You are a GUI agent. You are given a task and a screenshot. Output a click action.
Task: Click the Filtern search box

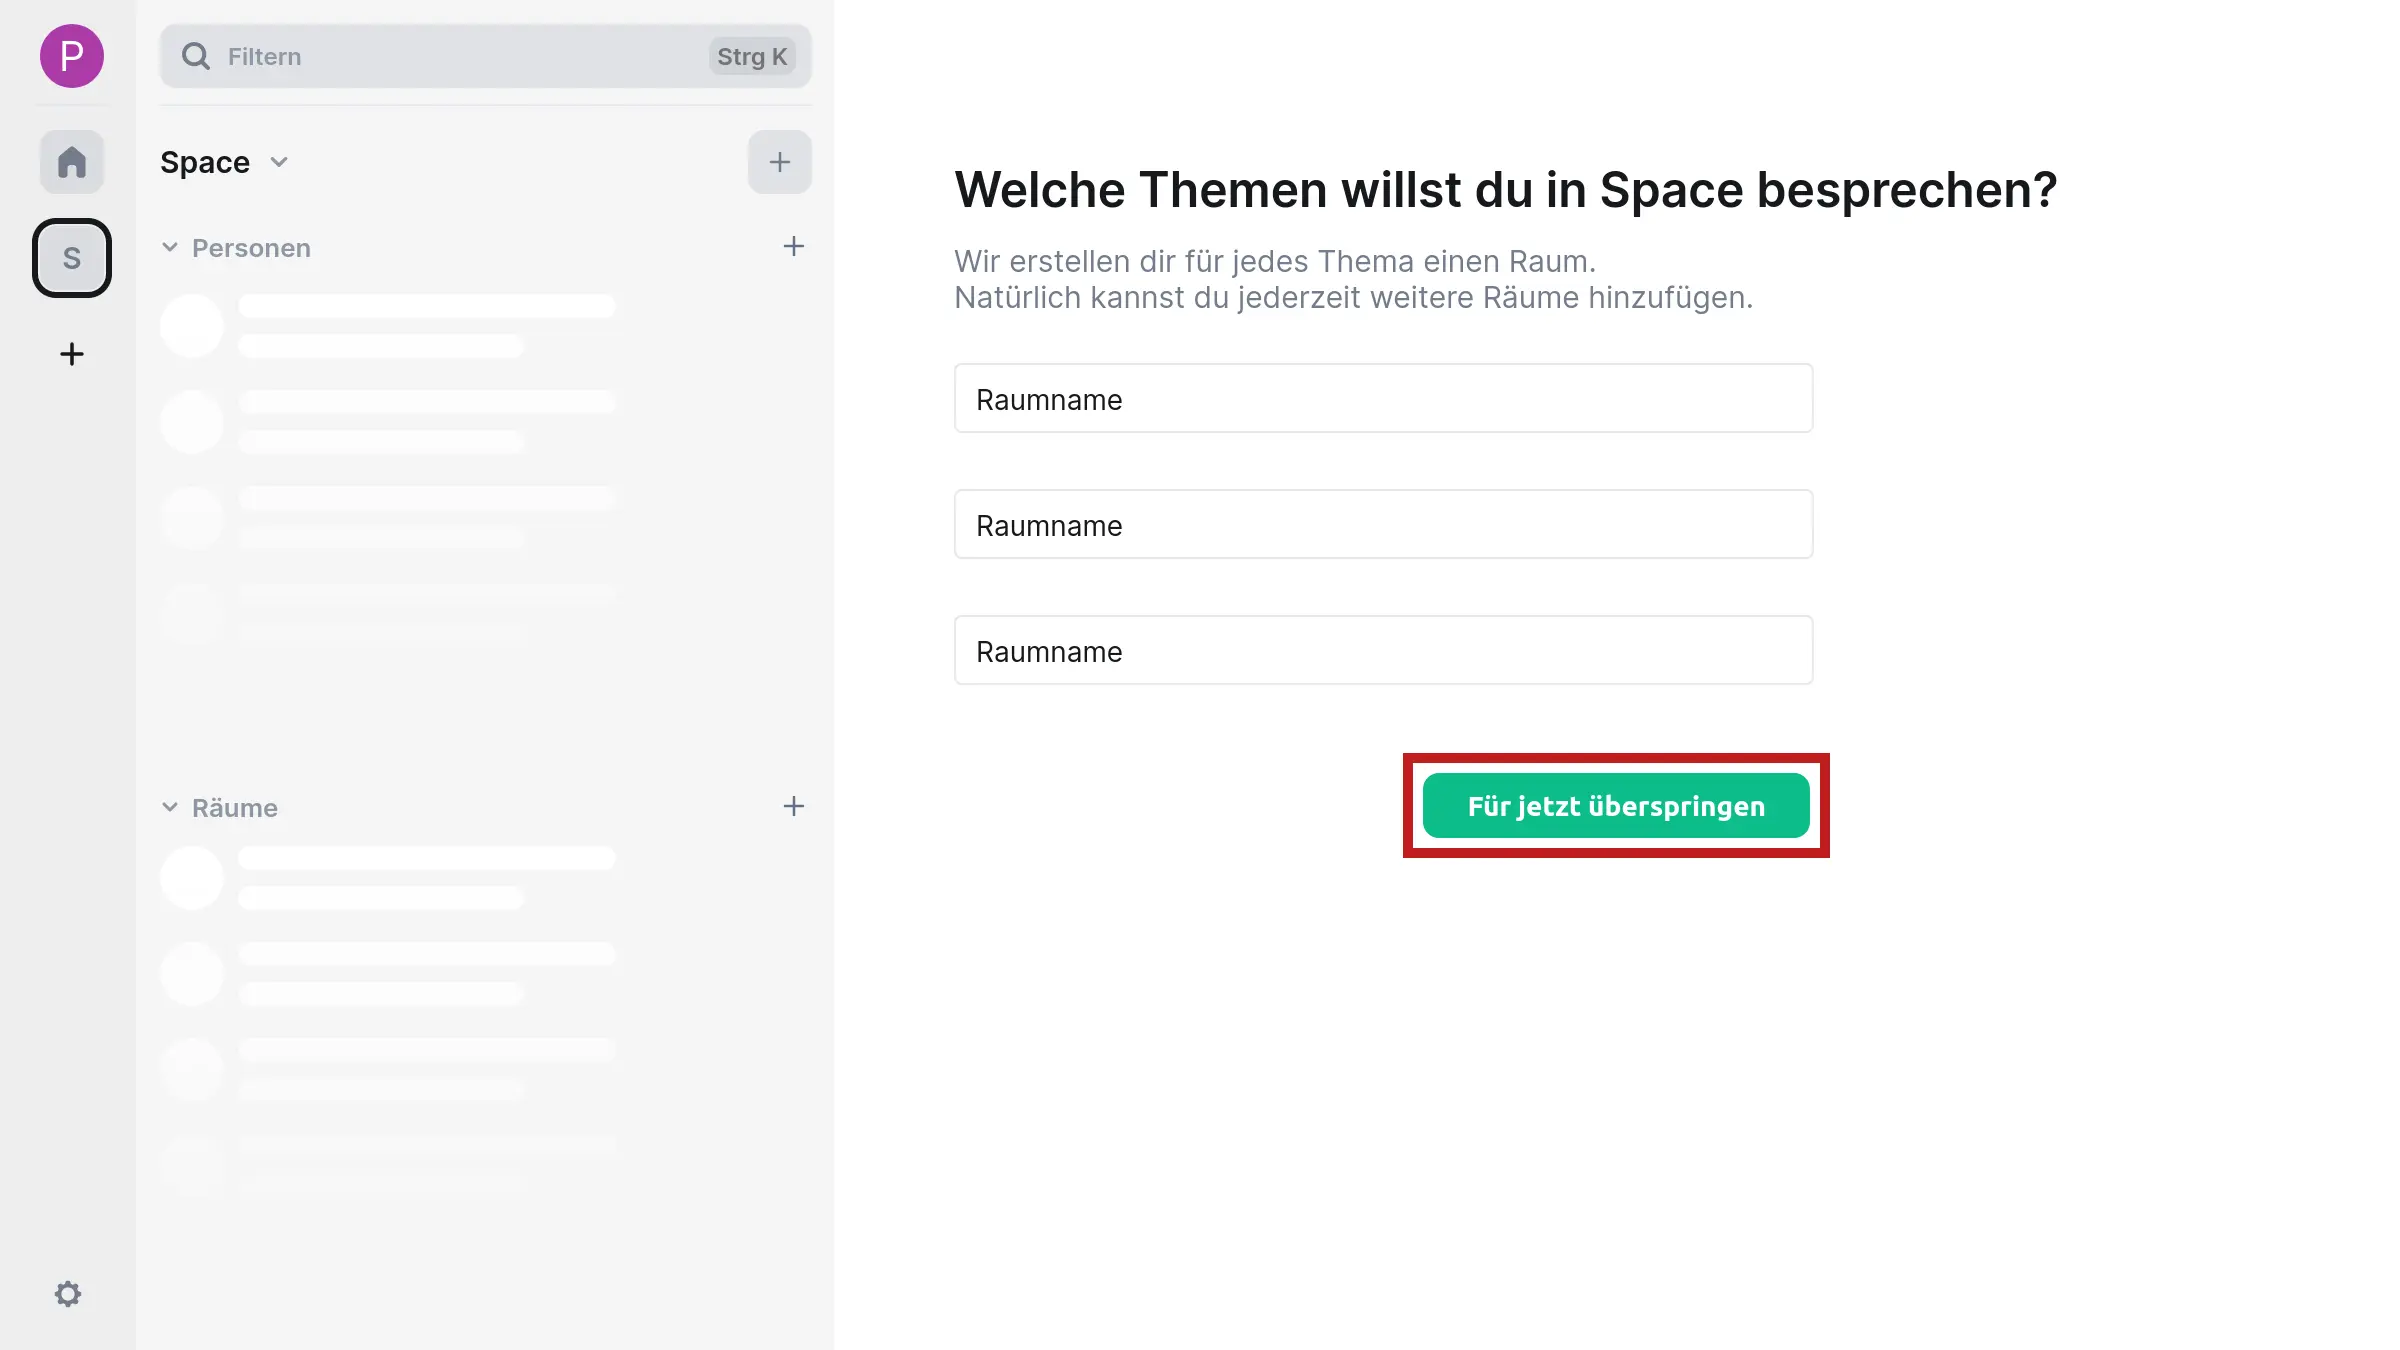pyautogui.click(x=450, y=56)
